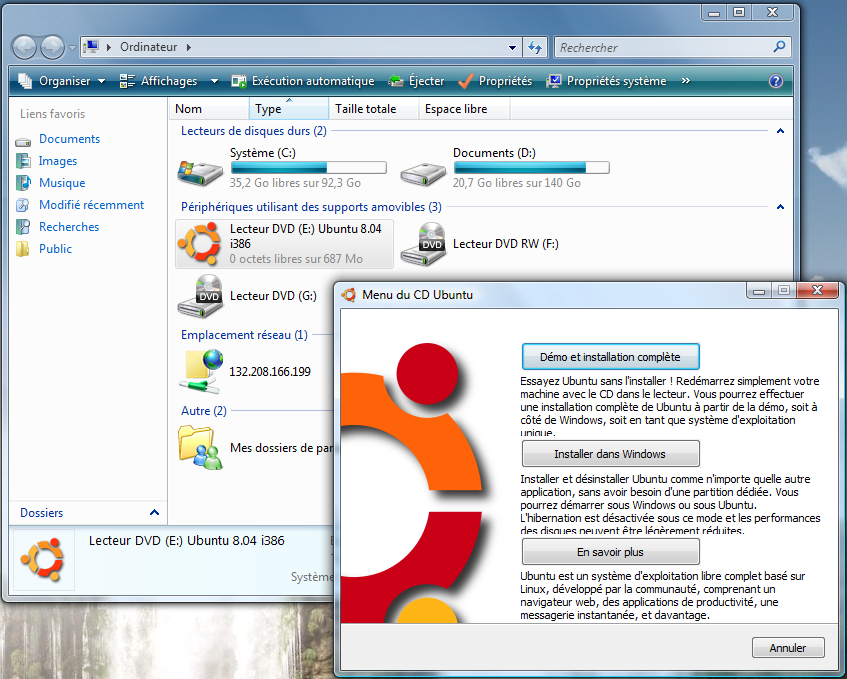Click Ordinateur in the address breadcrumb
847x679 pixels.
(149, 47)
